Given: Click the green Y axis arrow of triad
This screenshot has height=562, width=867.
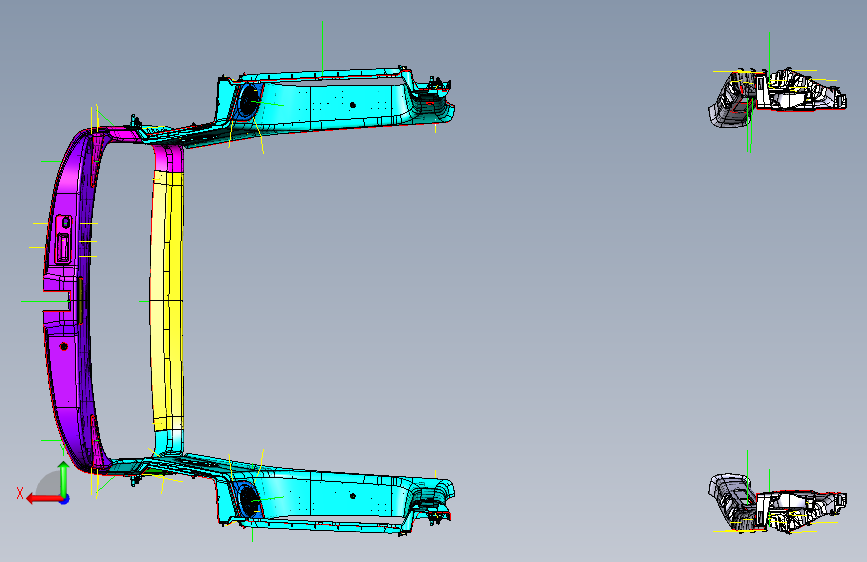Looking at the screenshot, I should [x=64, y=478].
